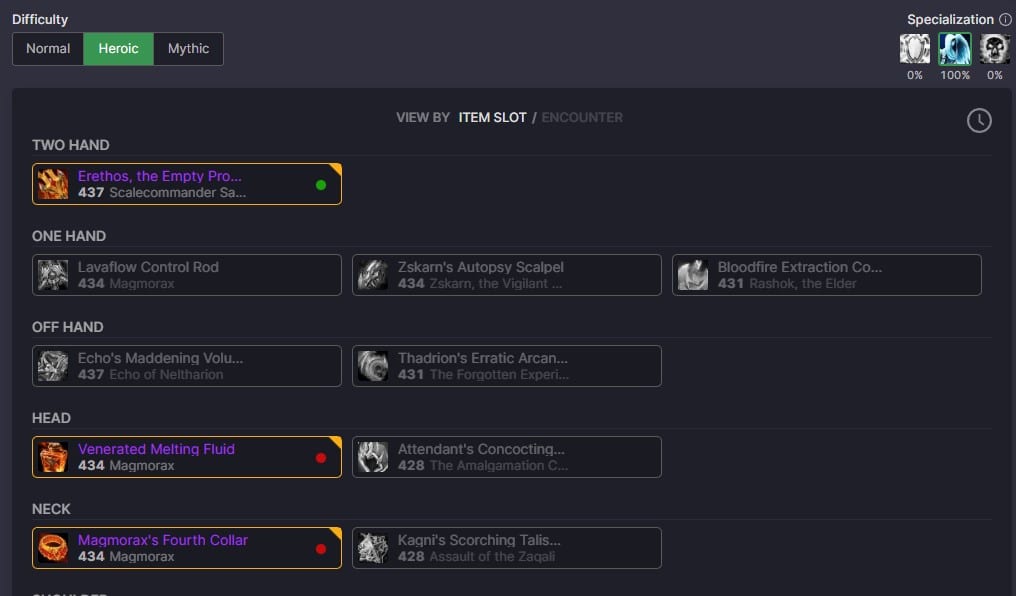Select Heroic difficulty
Viewport: 1016px width, 596px height.
point(118,49)
